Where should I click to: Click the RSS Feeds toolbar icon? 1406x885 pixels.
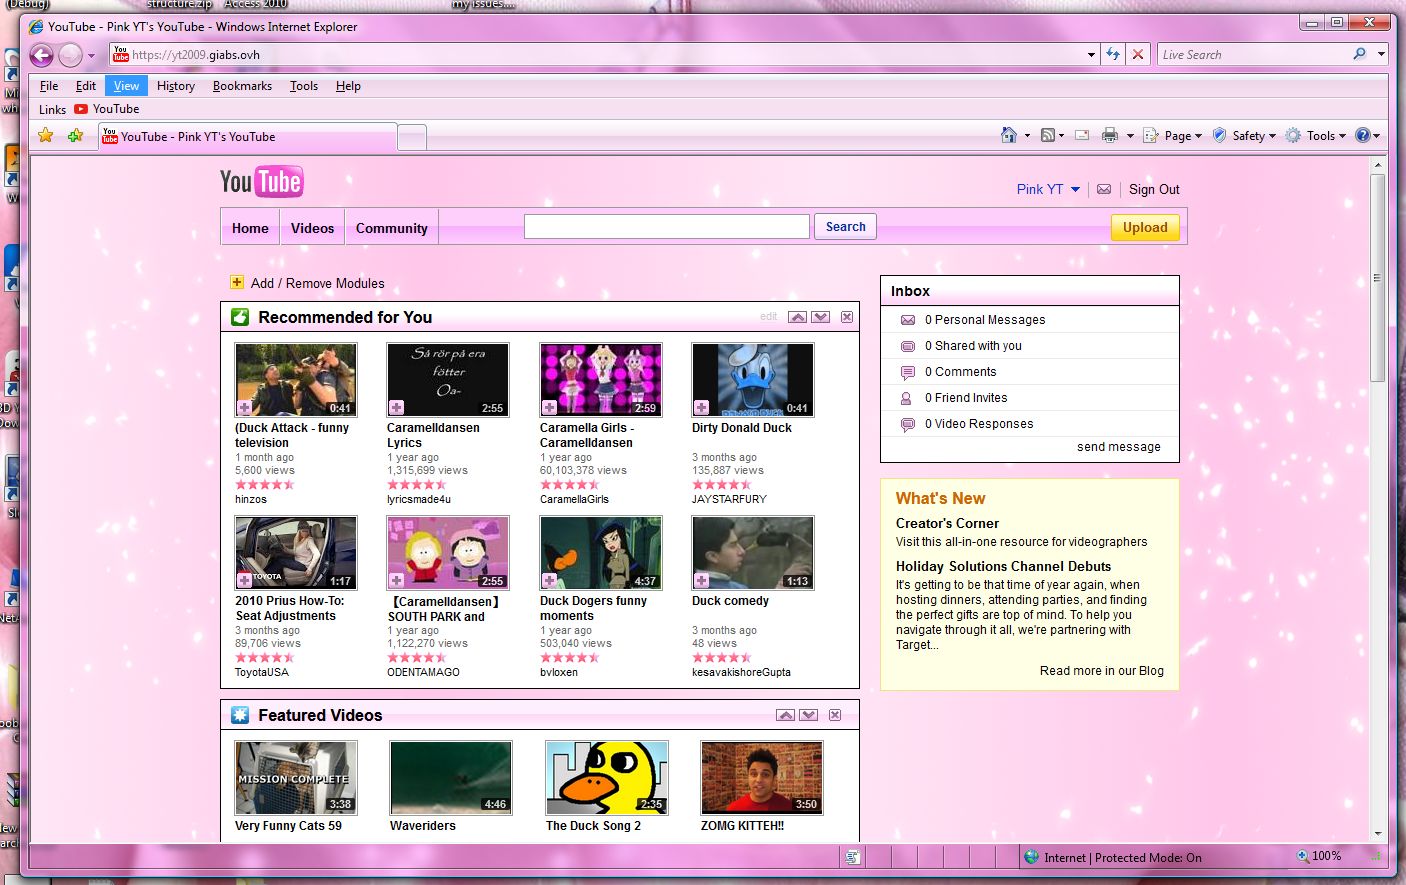click(x=1047, y=135)
